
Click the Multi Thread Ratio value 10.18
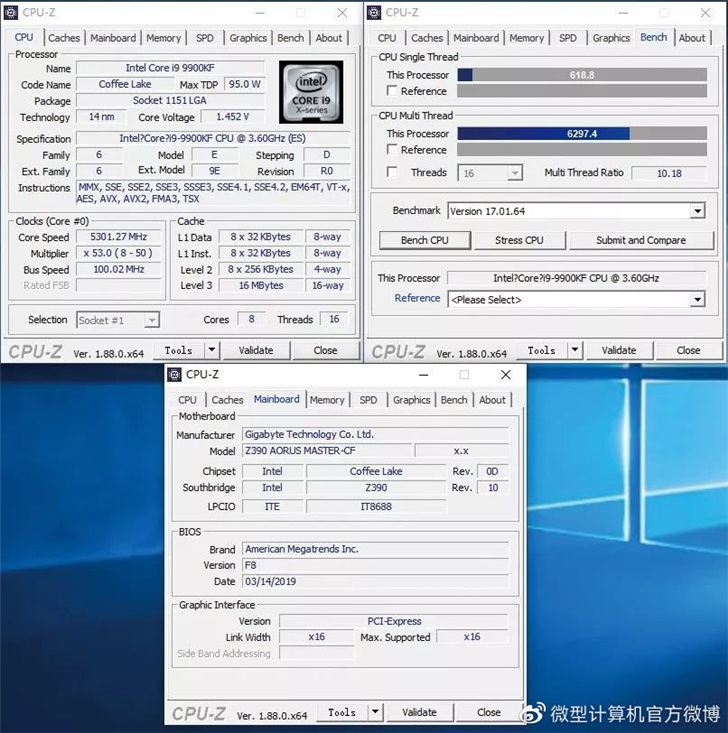pyautogui.click(x=669, y=173)
